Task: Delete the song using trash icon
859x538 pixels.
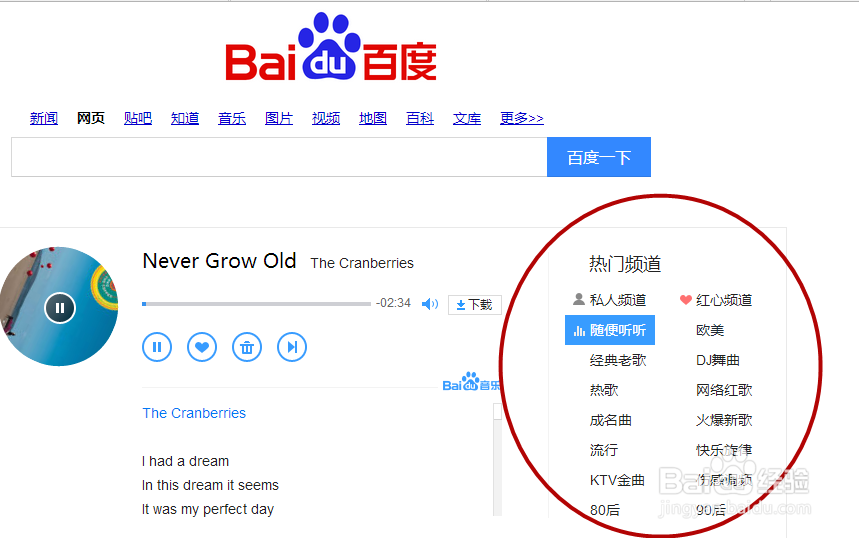Action: click(247, 347)
